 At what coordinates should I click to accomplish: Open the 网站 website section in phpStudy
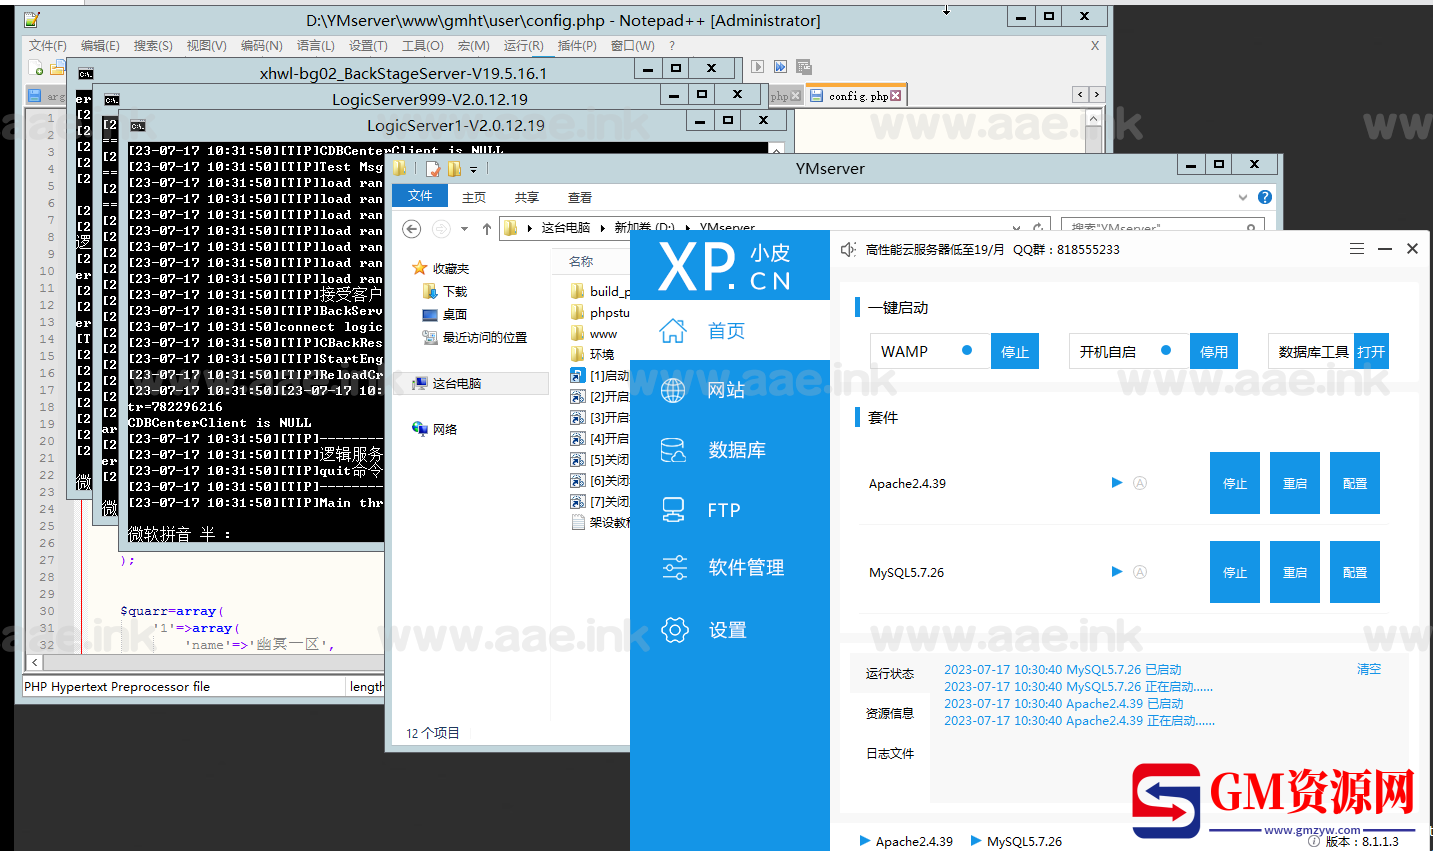tap(730, 390)
